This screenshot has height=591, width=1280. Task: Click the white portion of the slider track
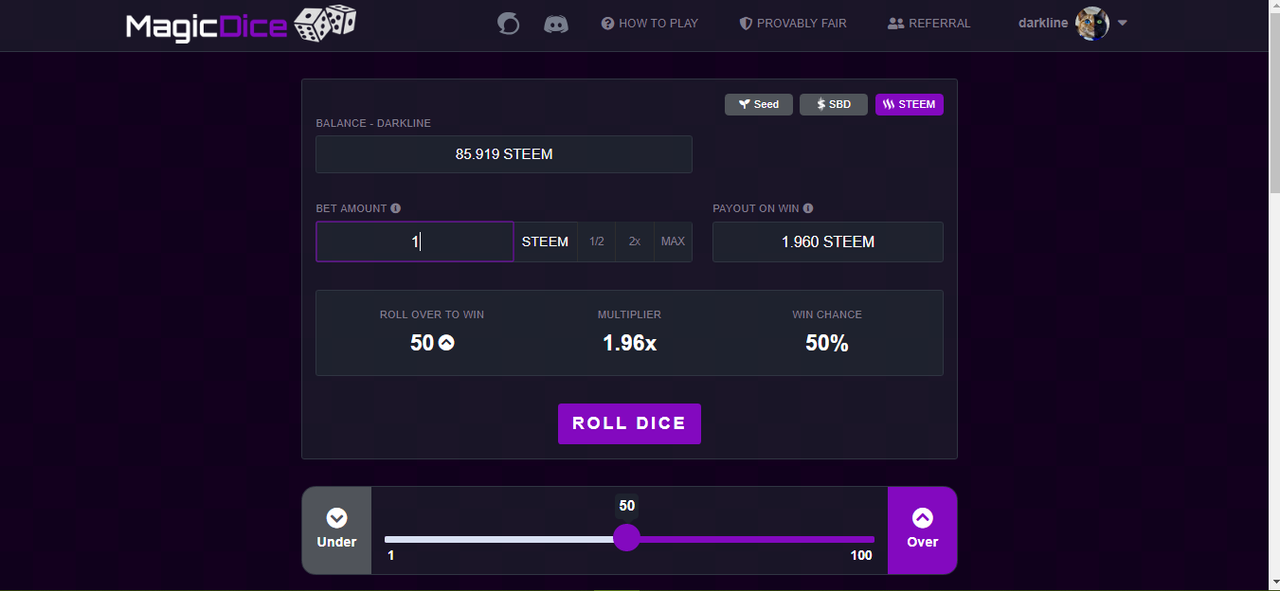pyautogui.click(x=500, y=539)
